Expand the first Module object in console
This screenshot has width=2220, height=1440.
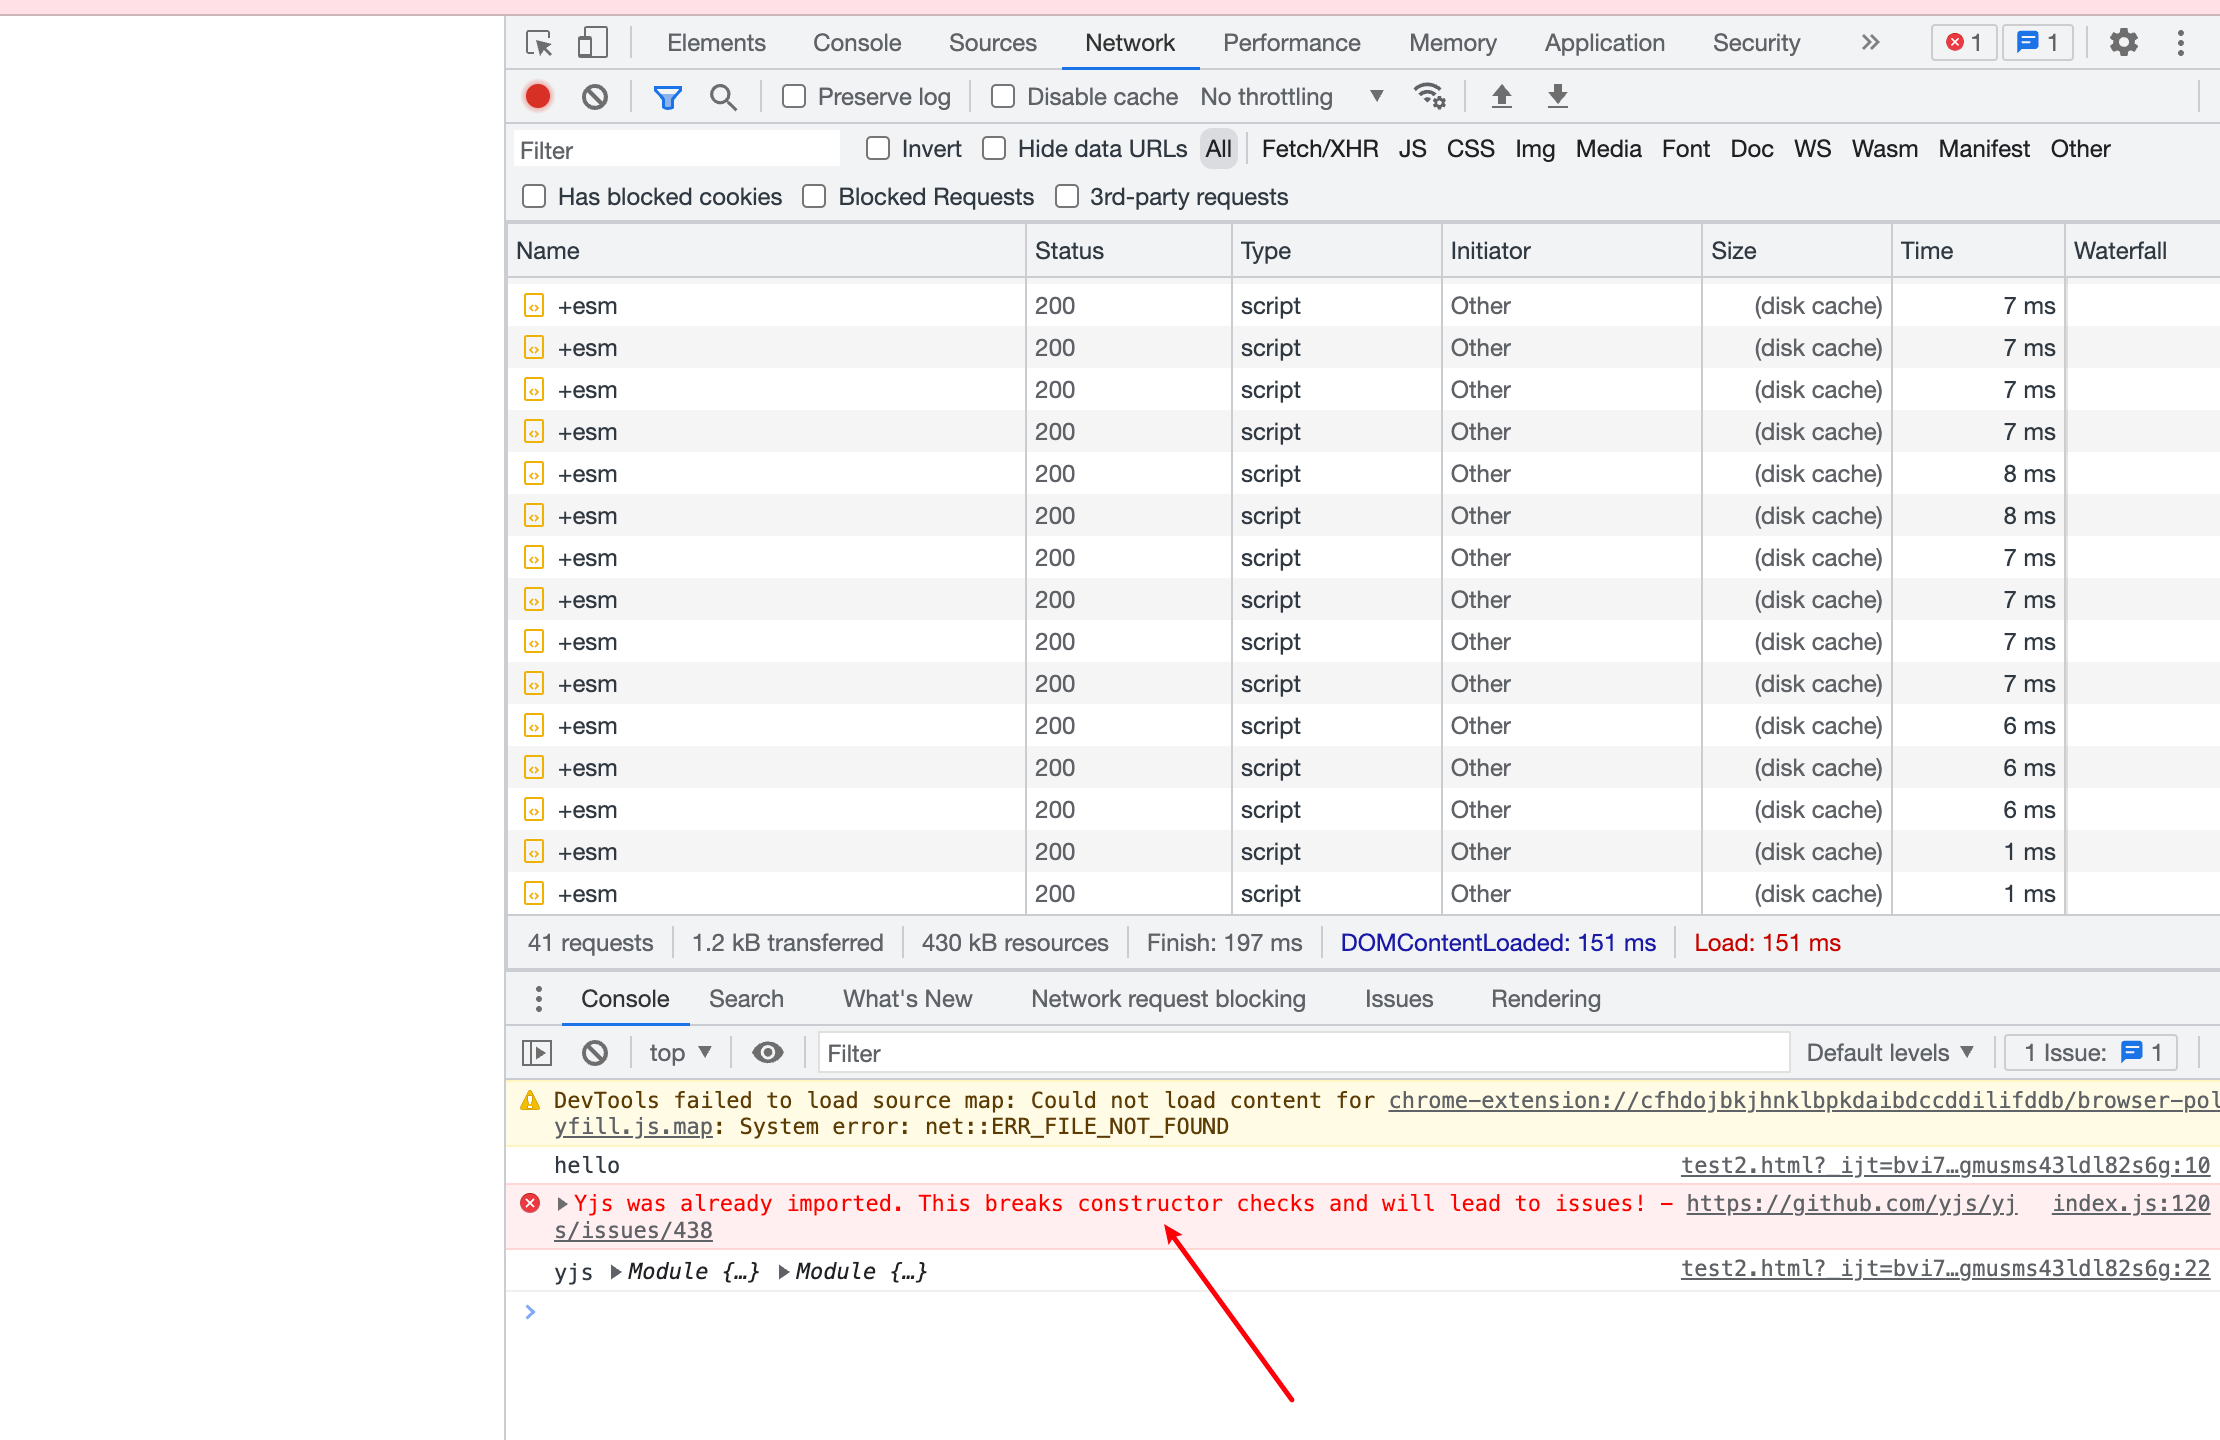[617, 1272]
